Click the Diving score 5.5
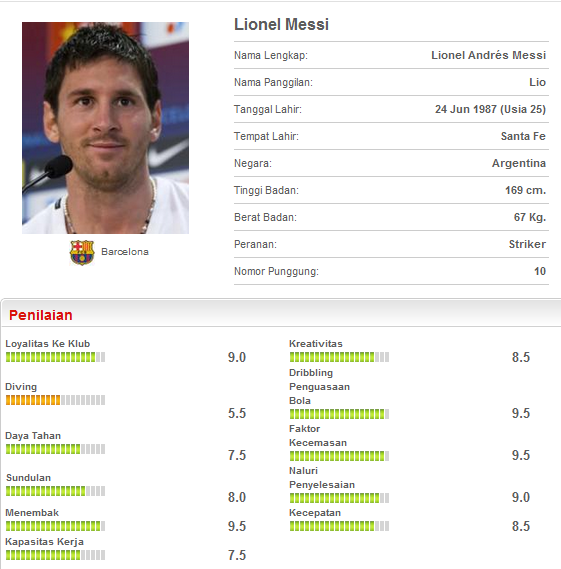 (x=237, y=413)
